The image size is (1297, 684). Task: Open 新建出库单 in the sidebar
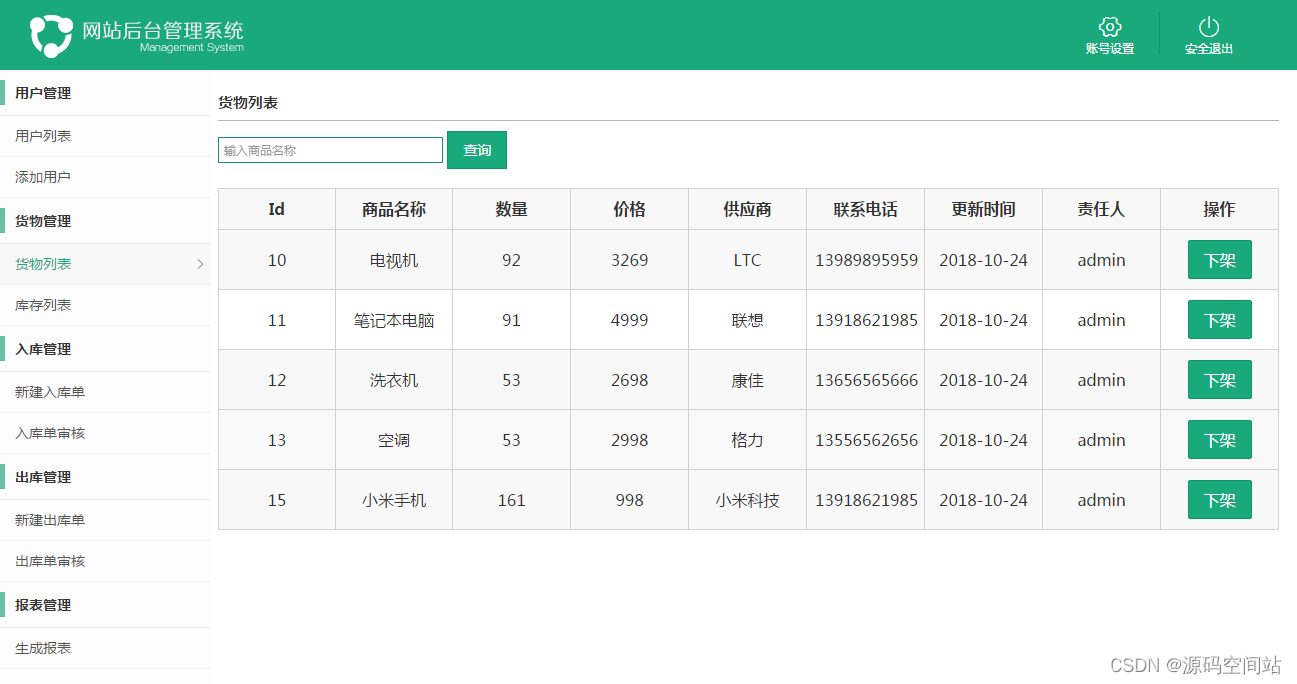pyautogui.click(x=50, y=520)
